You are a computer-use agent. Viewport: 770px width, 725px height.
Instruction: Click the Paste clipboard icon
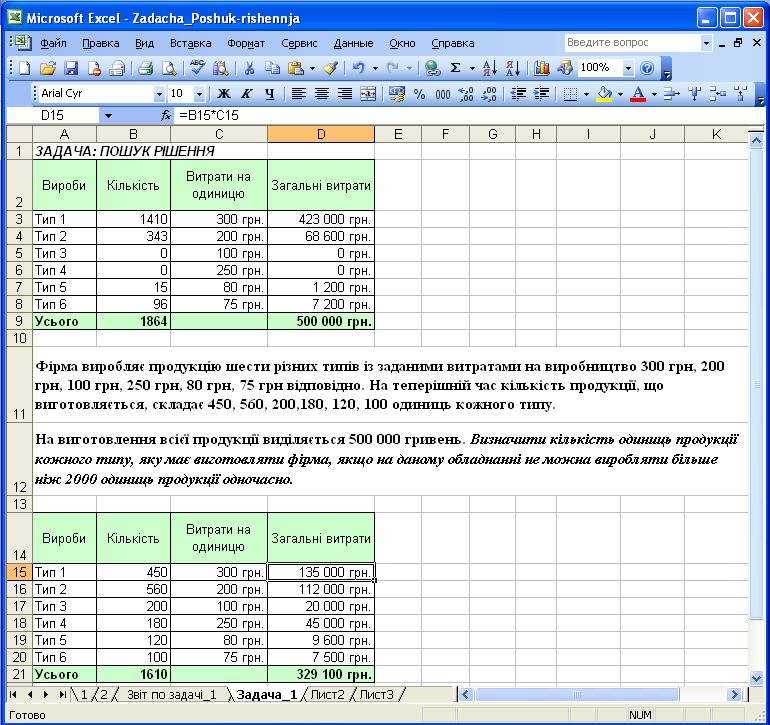tap(296, 68)
